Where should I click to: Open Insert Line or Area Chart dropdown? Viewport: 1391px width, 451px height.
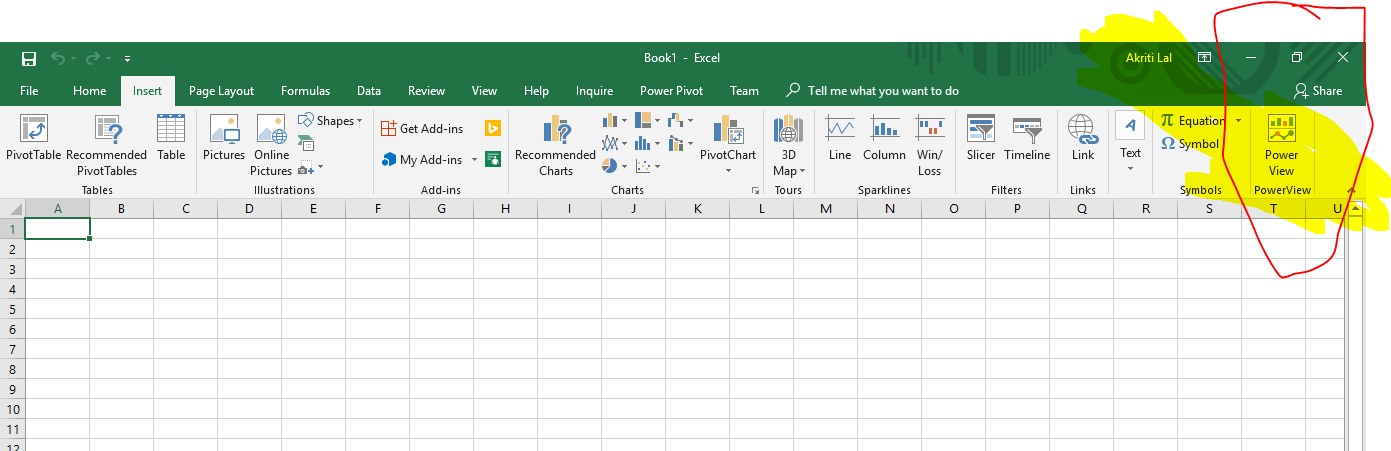614,144
